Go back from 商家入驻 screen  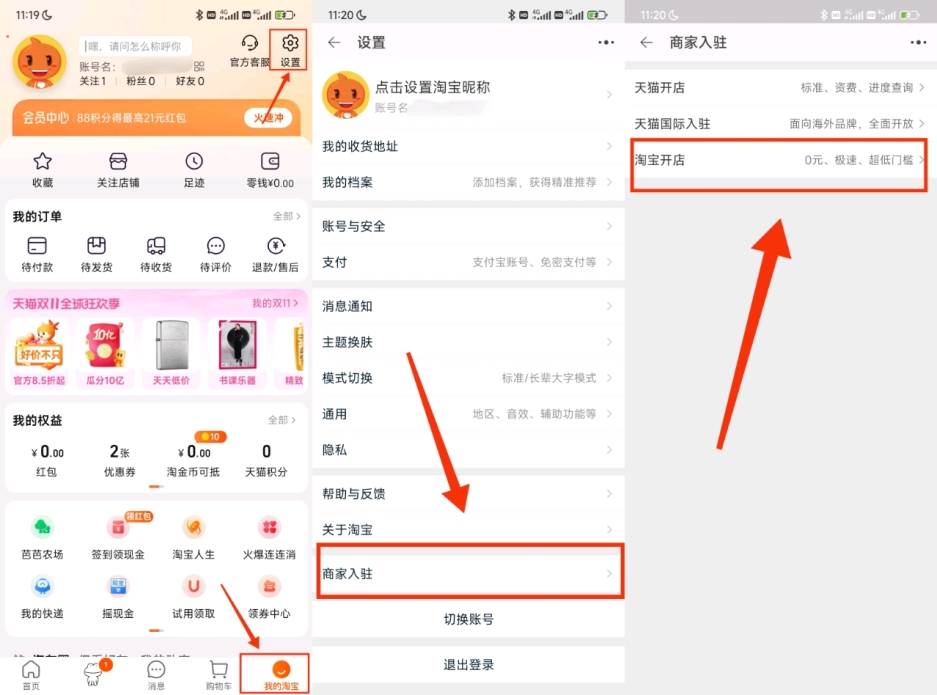click(647, 42)
